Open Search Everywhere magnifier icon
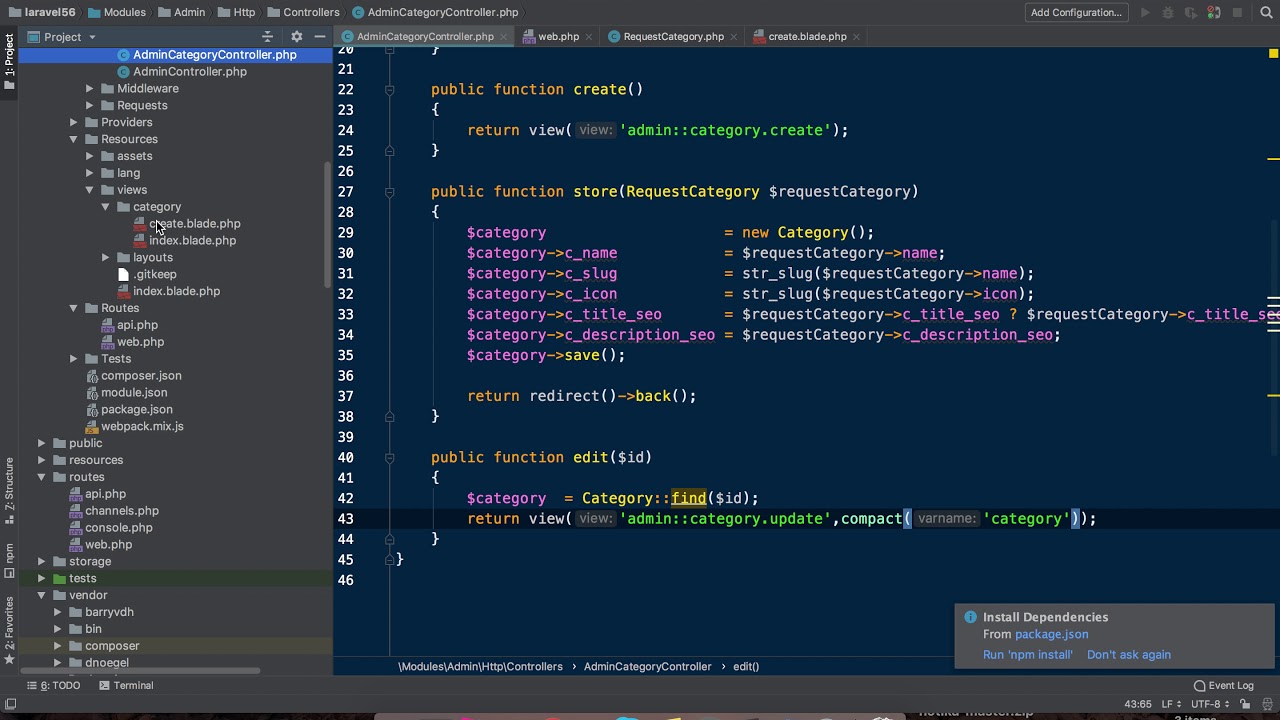The width and height of the screenshot is (1280, 720). 1266,12
